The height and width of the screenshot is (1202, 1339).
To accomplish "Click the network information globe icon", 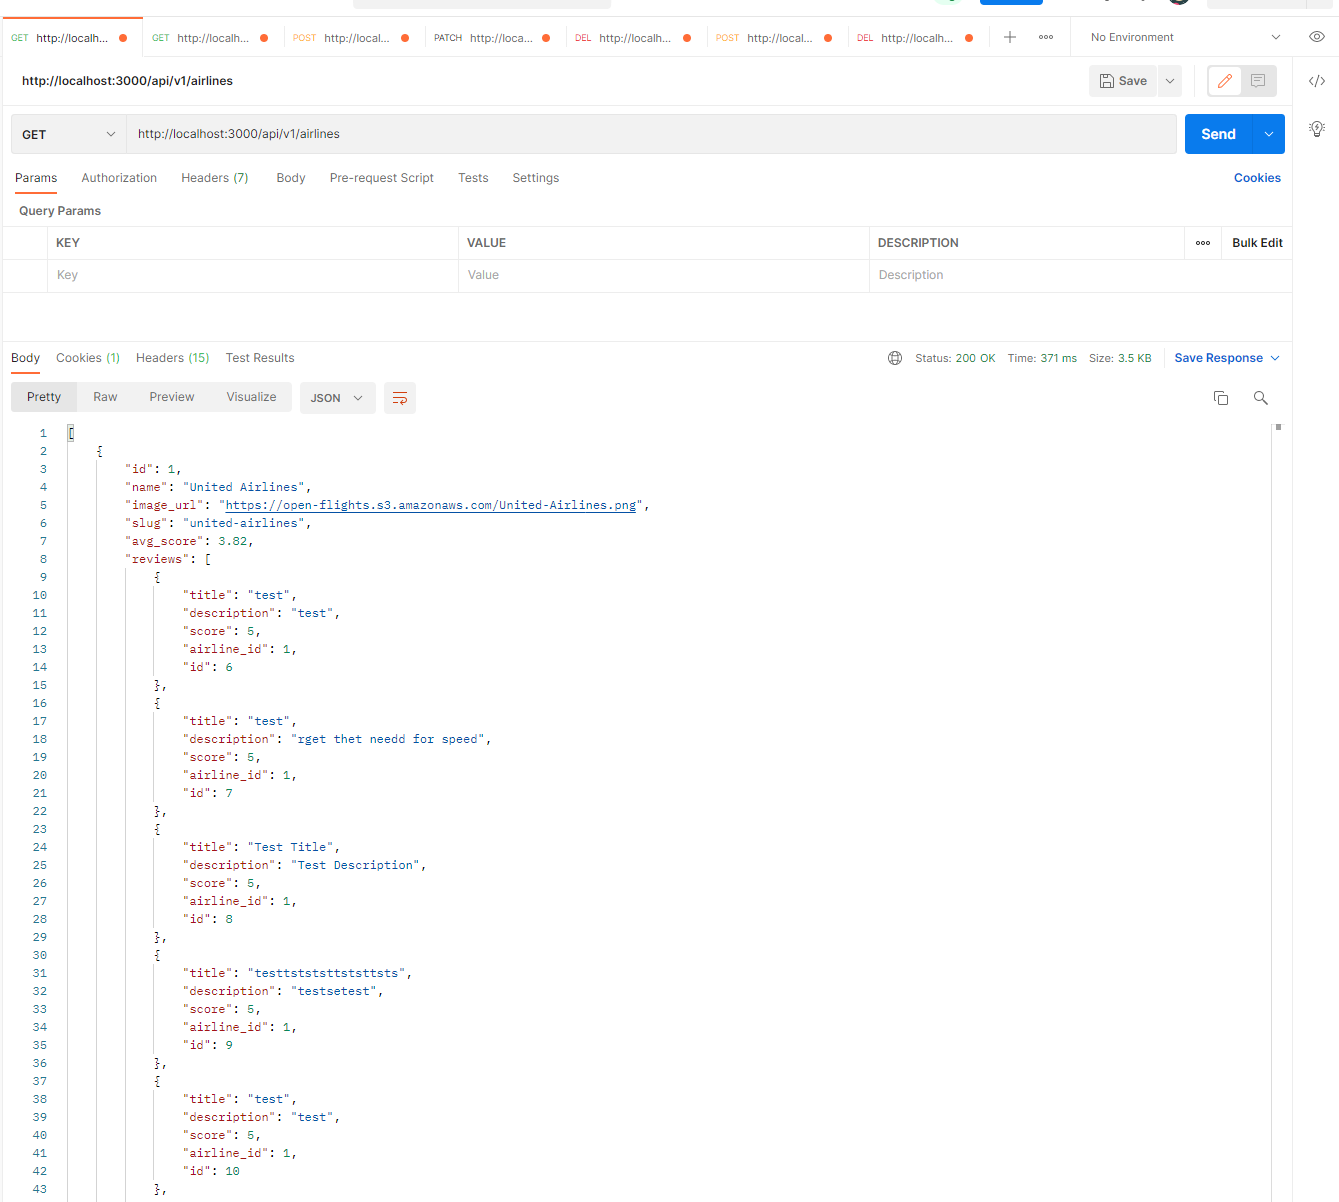I will tap(894, 357).
